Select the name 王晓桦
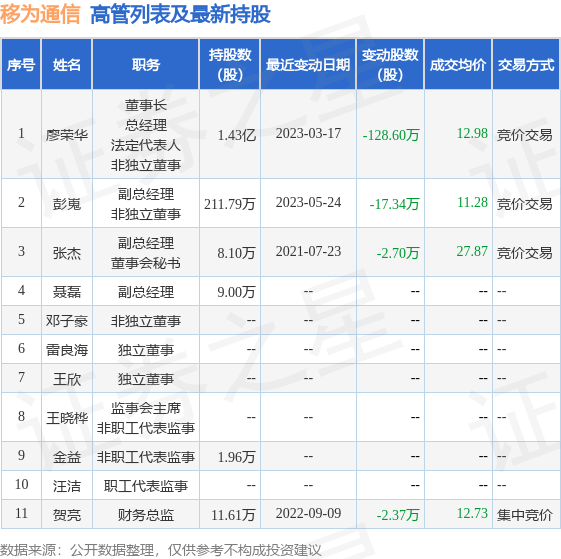Viewport: 561px width, 559px height. click(67, 418)
